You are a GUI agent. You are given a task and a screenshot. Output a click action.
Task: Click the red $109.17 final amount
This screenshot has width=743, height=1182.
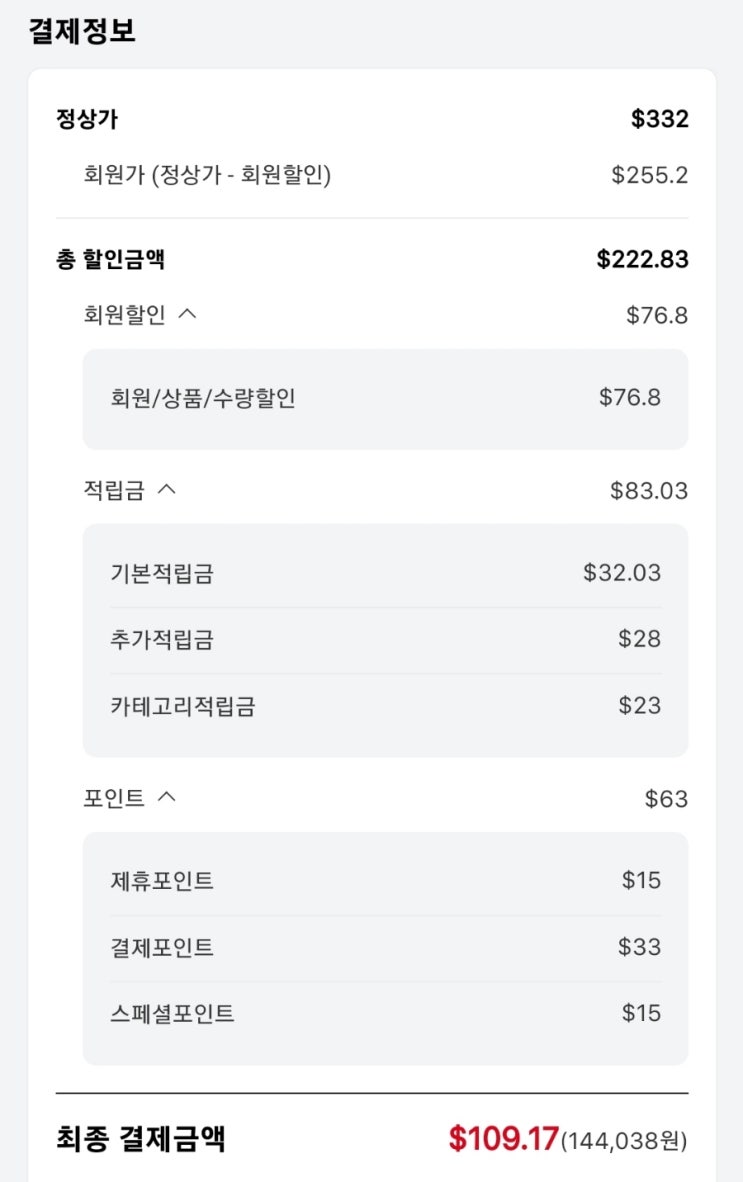click(x=503, y=1139)
